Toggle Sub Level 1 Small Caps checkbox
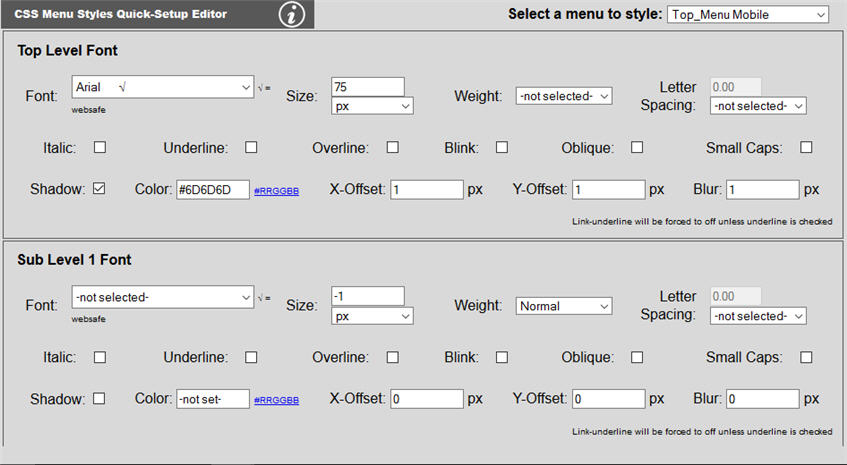 tap(806, 357)
